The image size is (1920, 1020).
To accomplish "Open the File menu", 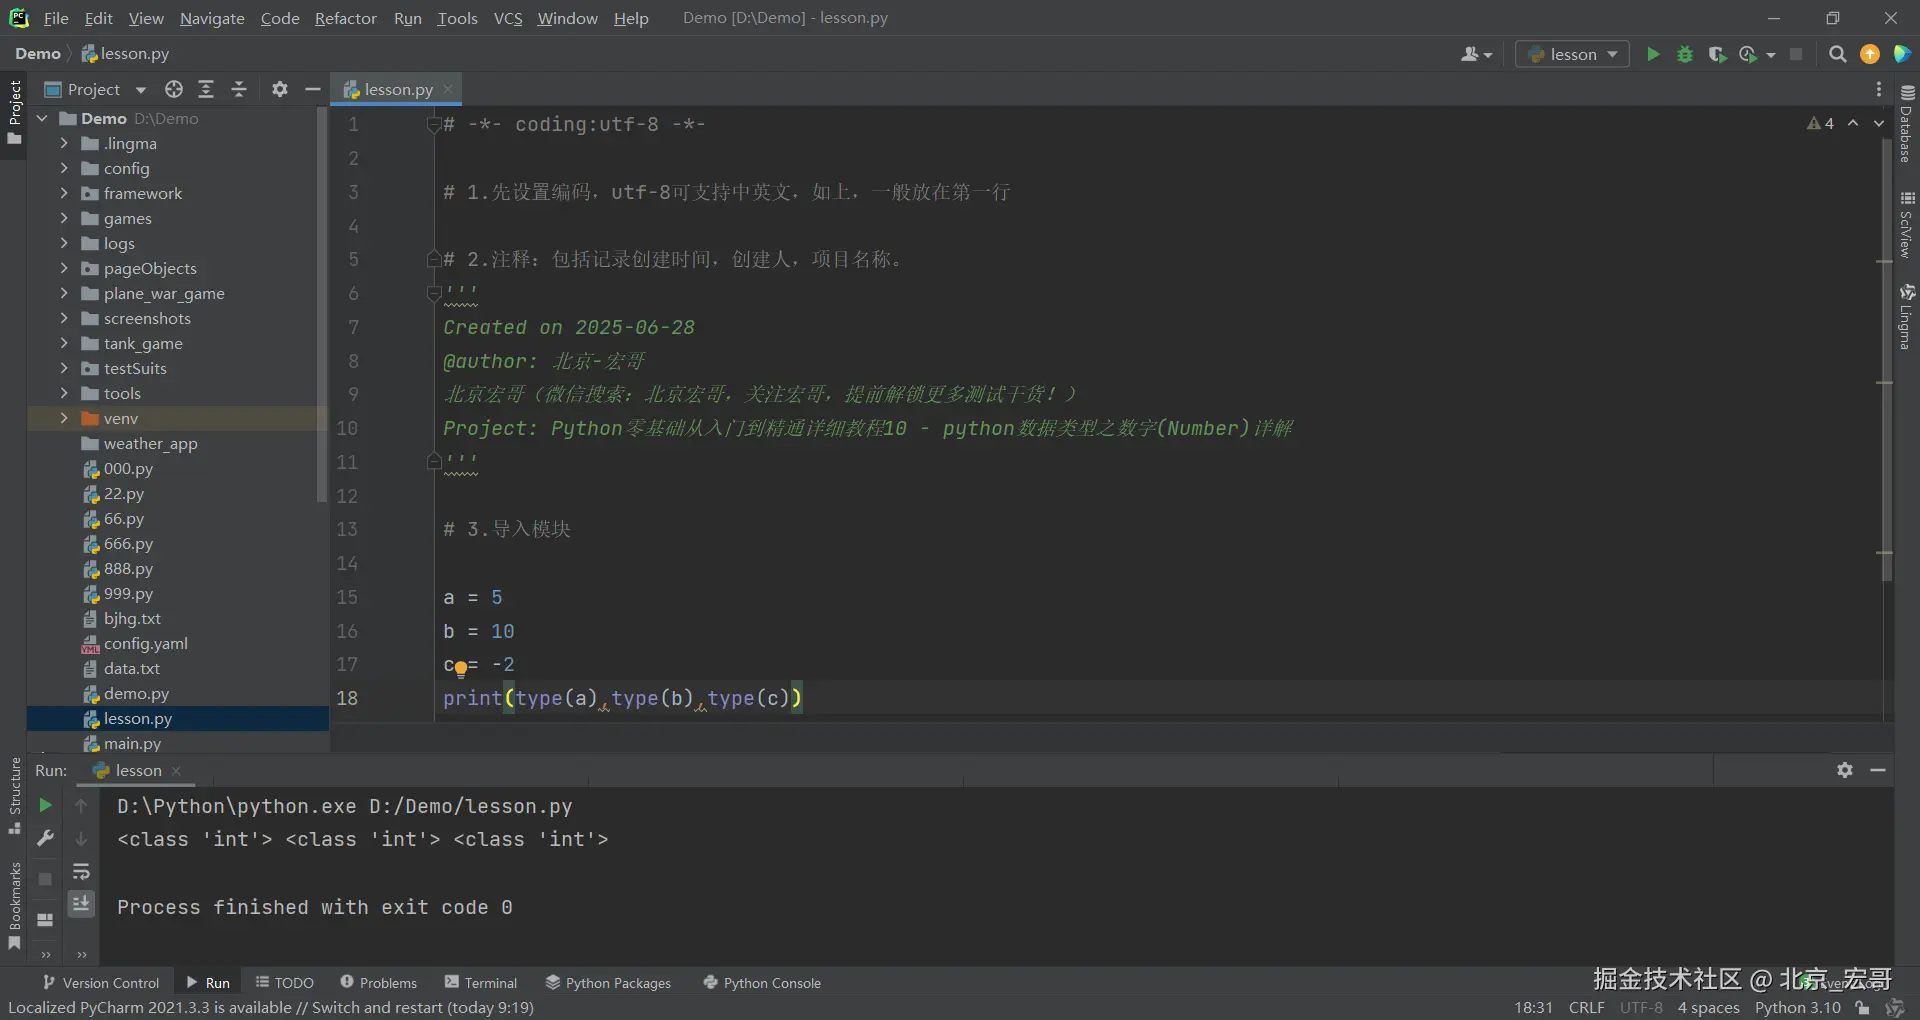I will (x=56, y=18).
